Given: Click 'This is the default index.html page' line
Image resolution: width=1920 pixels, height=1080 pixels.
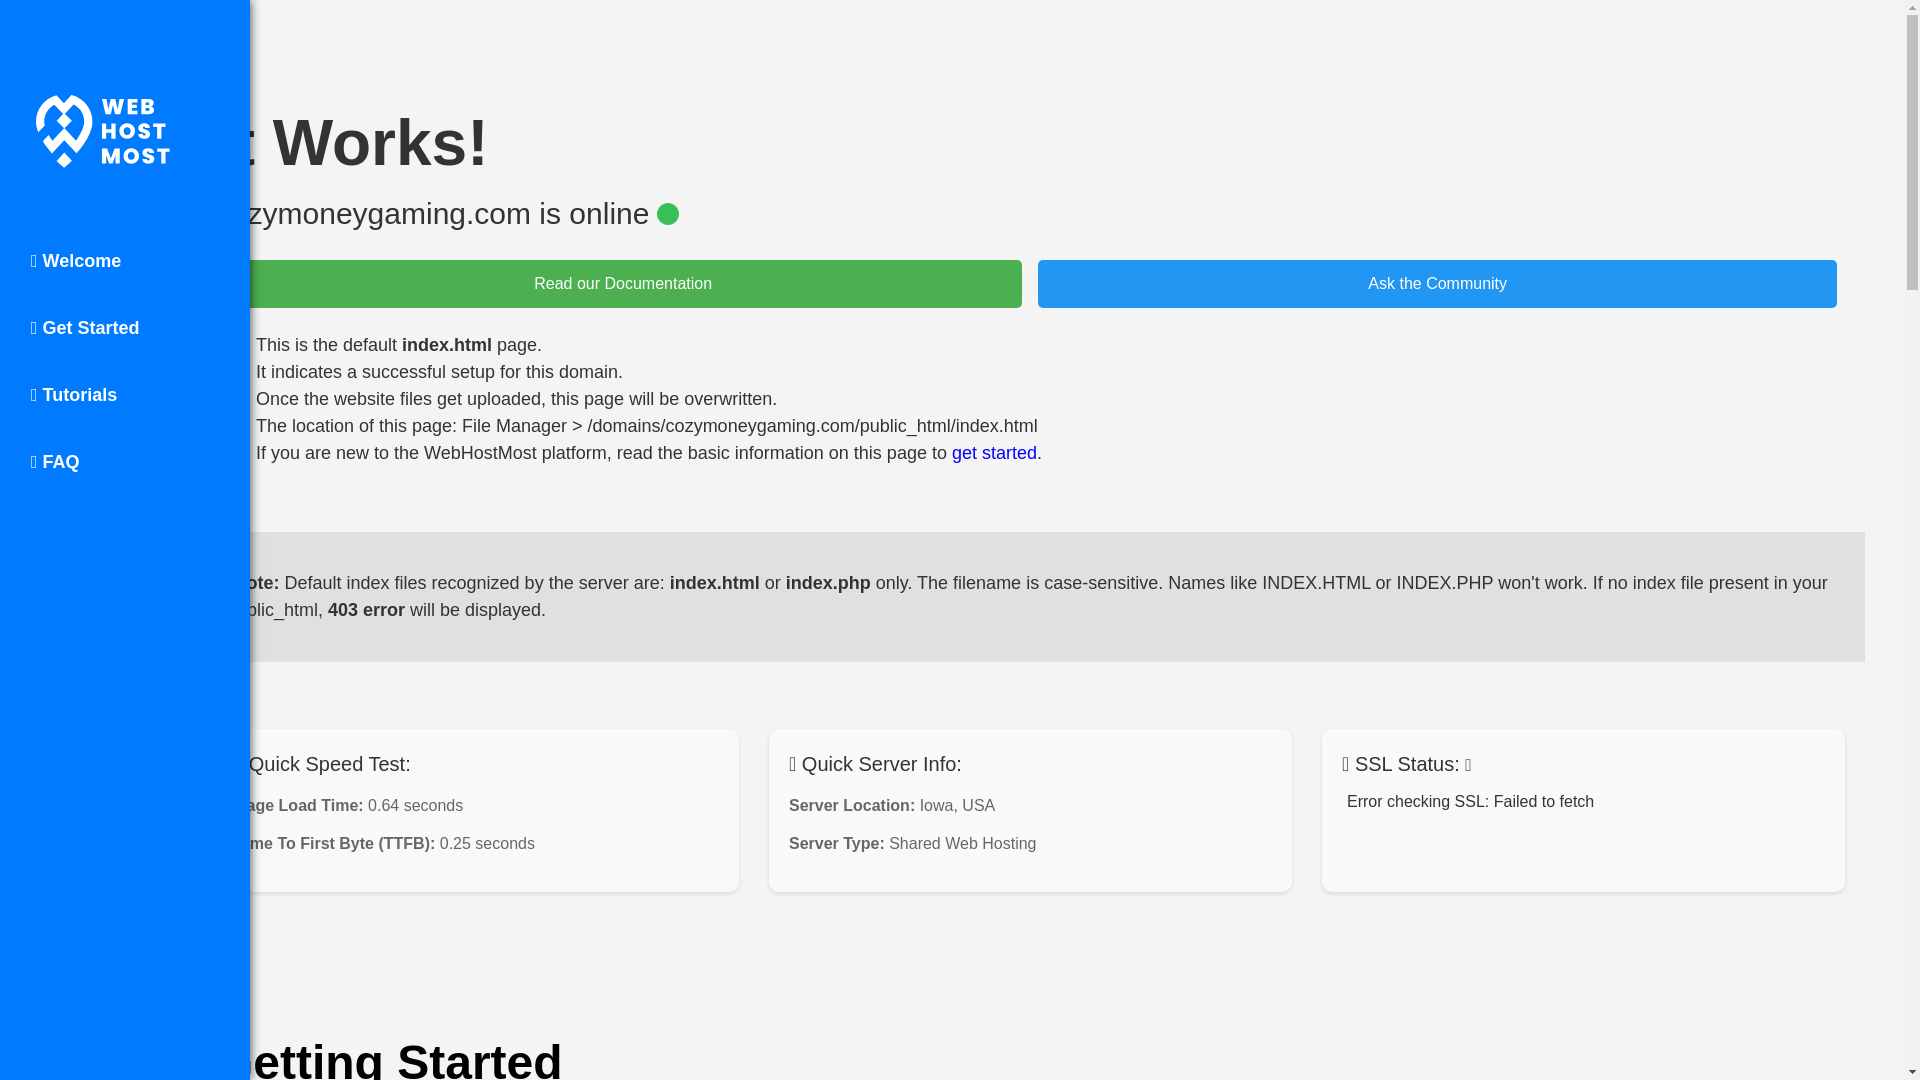Looking at the screenshot, I should (399, 345).
